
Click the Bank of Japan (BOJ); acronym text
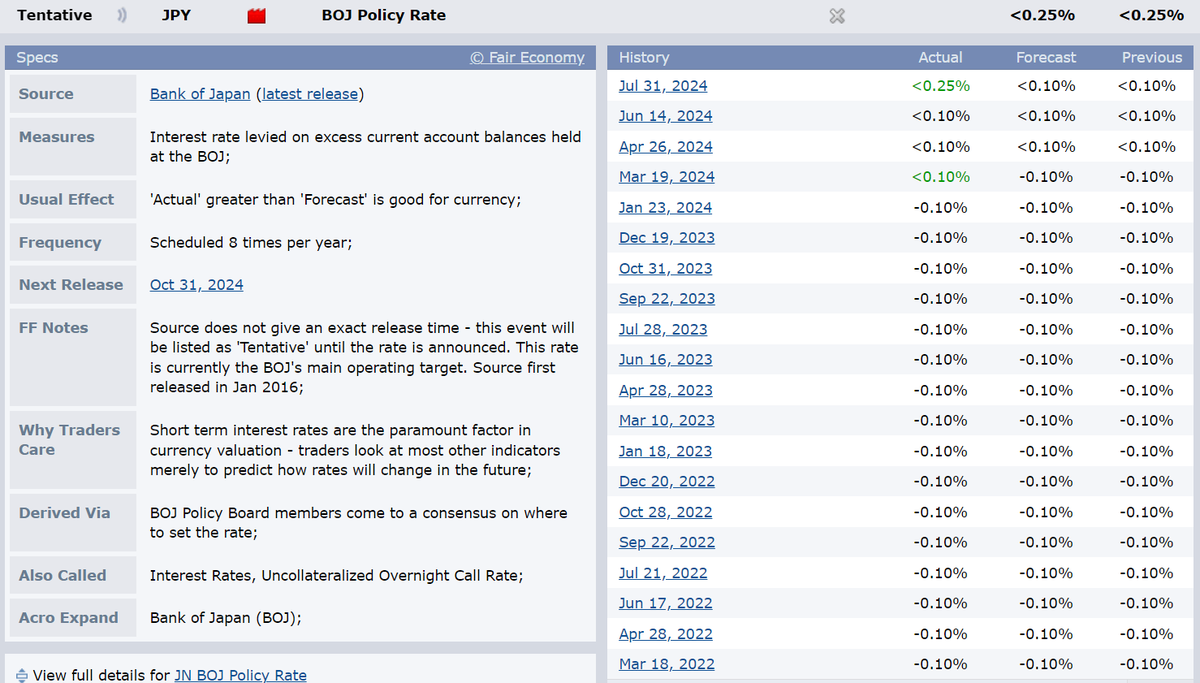click(226, 618)
